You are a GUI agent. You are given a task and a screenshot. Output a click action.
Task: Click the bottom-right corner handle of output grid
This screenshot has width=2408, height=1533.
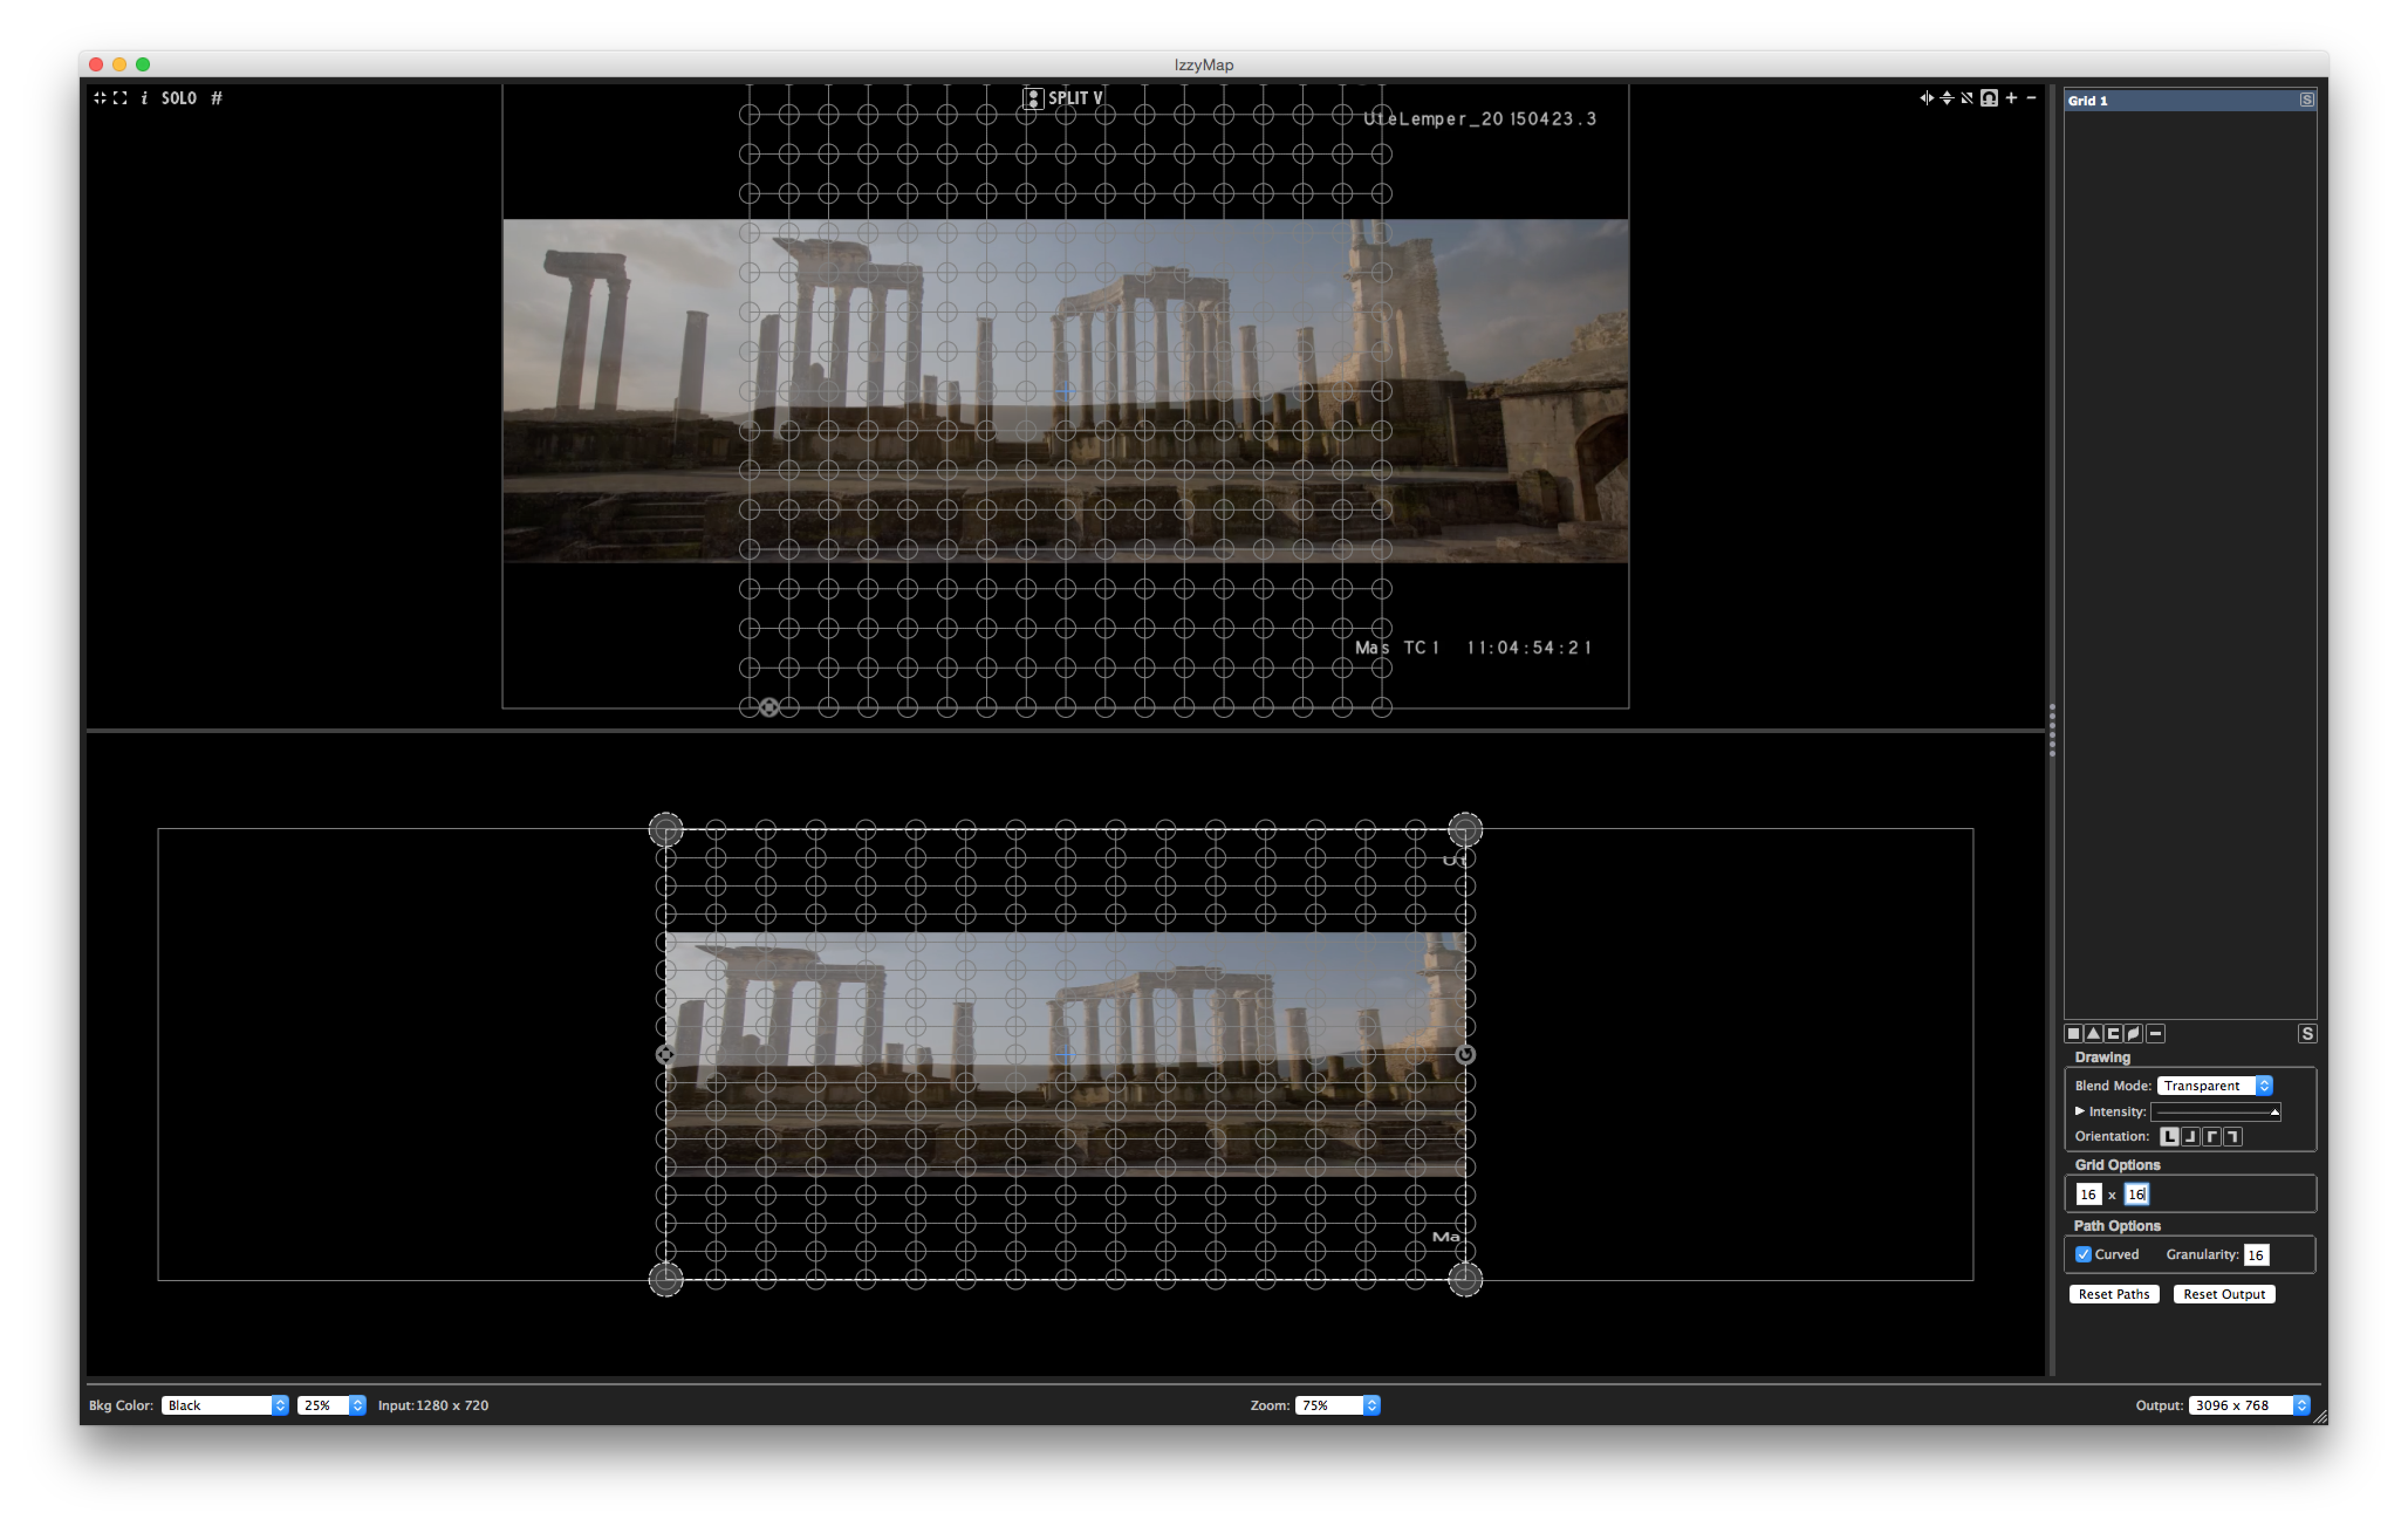tap(1465, 1279)
